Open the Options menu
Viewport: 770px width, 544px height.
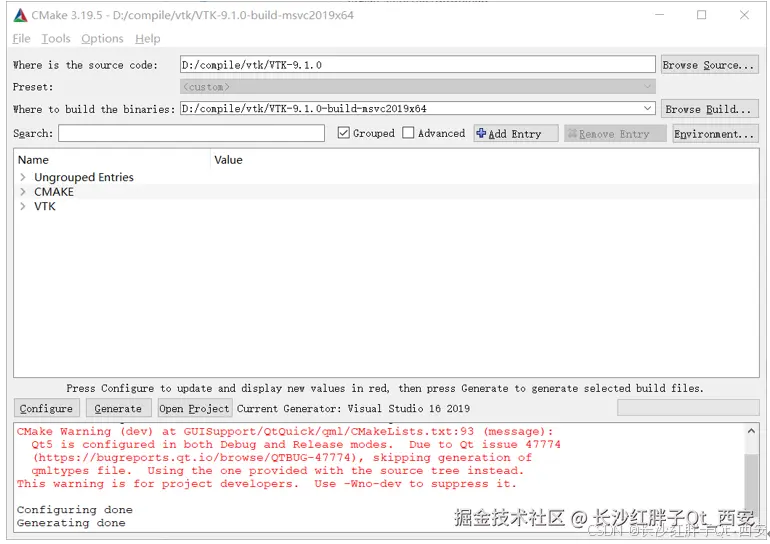click(102, 39)
